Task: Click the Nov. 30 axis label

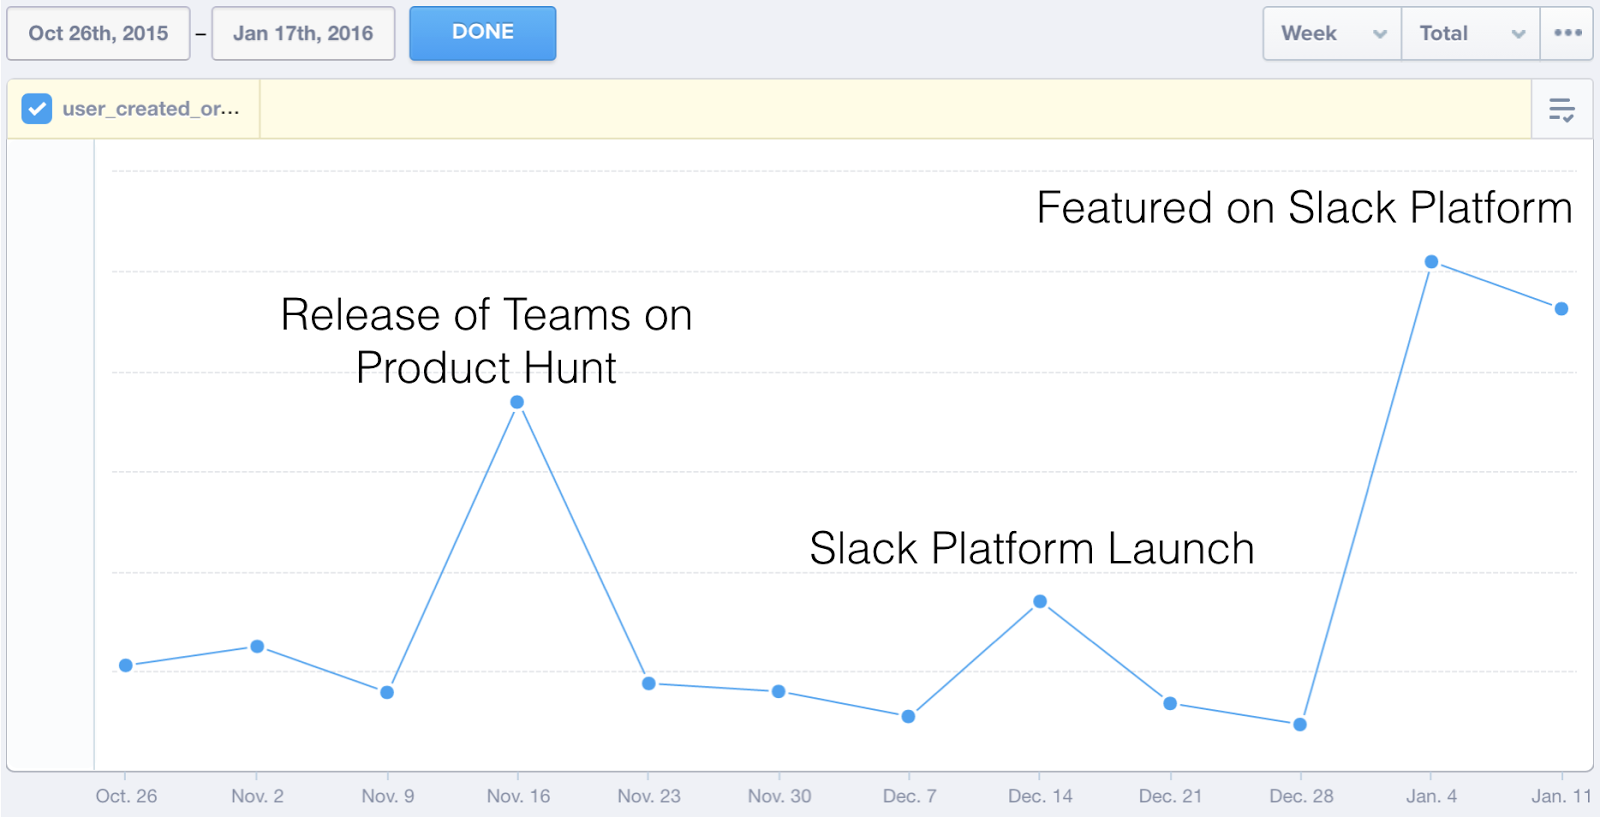Action: click(x=779, y=796)
